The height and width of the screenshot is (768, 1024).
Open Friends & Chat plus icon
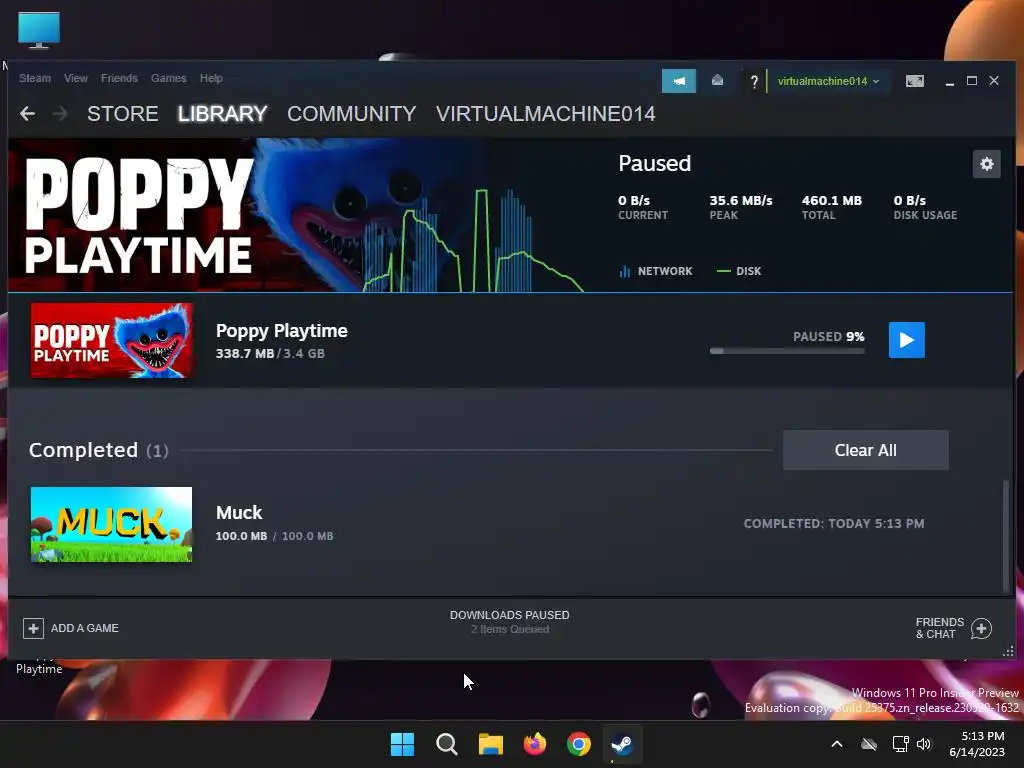pyautogui.click(x=981, y=628)
